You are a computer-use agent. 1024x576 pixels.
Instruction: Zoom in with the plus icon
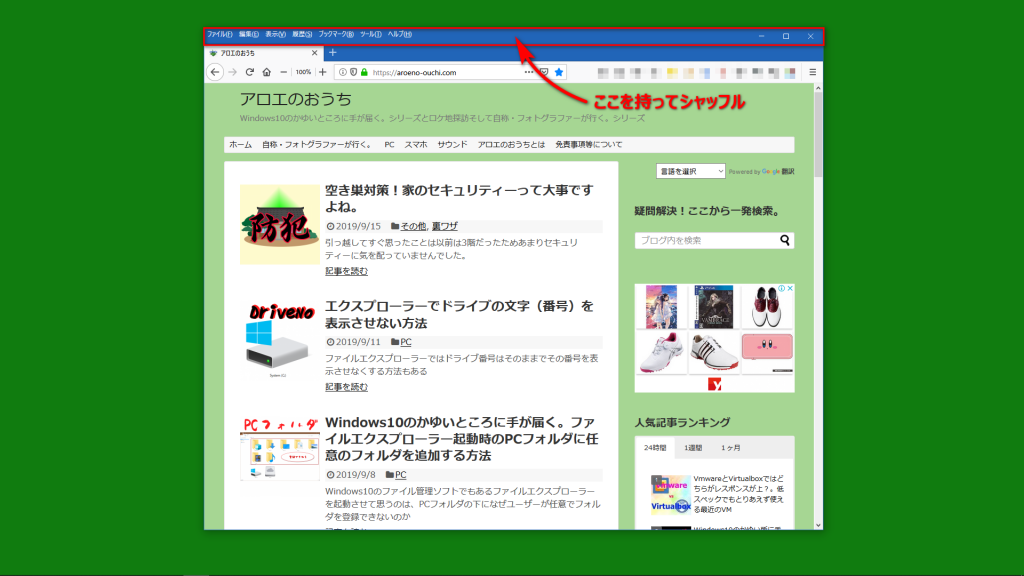click(x=322, y=72)
